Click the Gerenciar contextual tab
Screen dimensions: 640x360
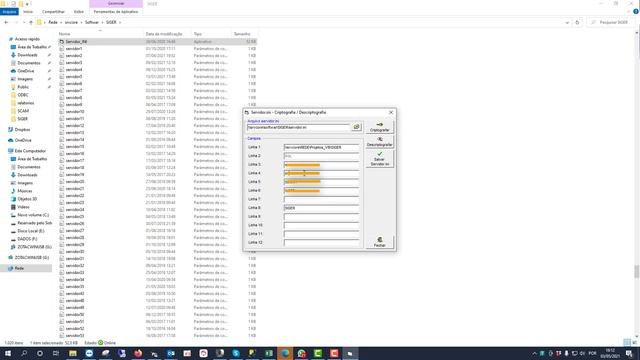pyautogui.click(x=116, y=4)
